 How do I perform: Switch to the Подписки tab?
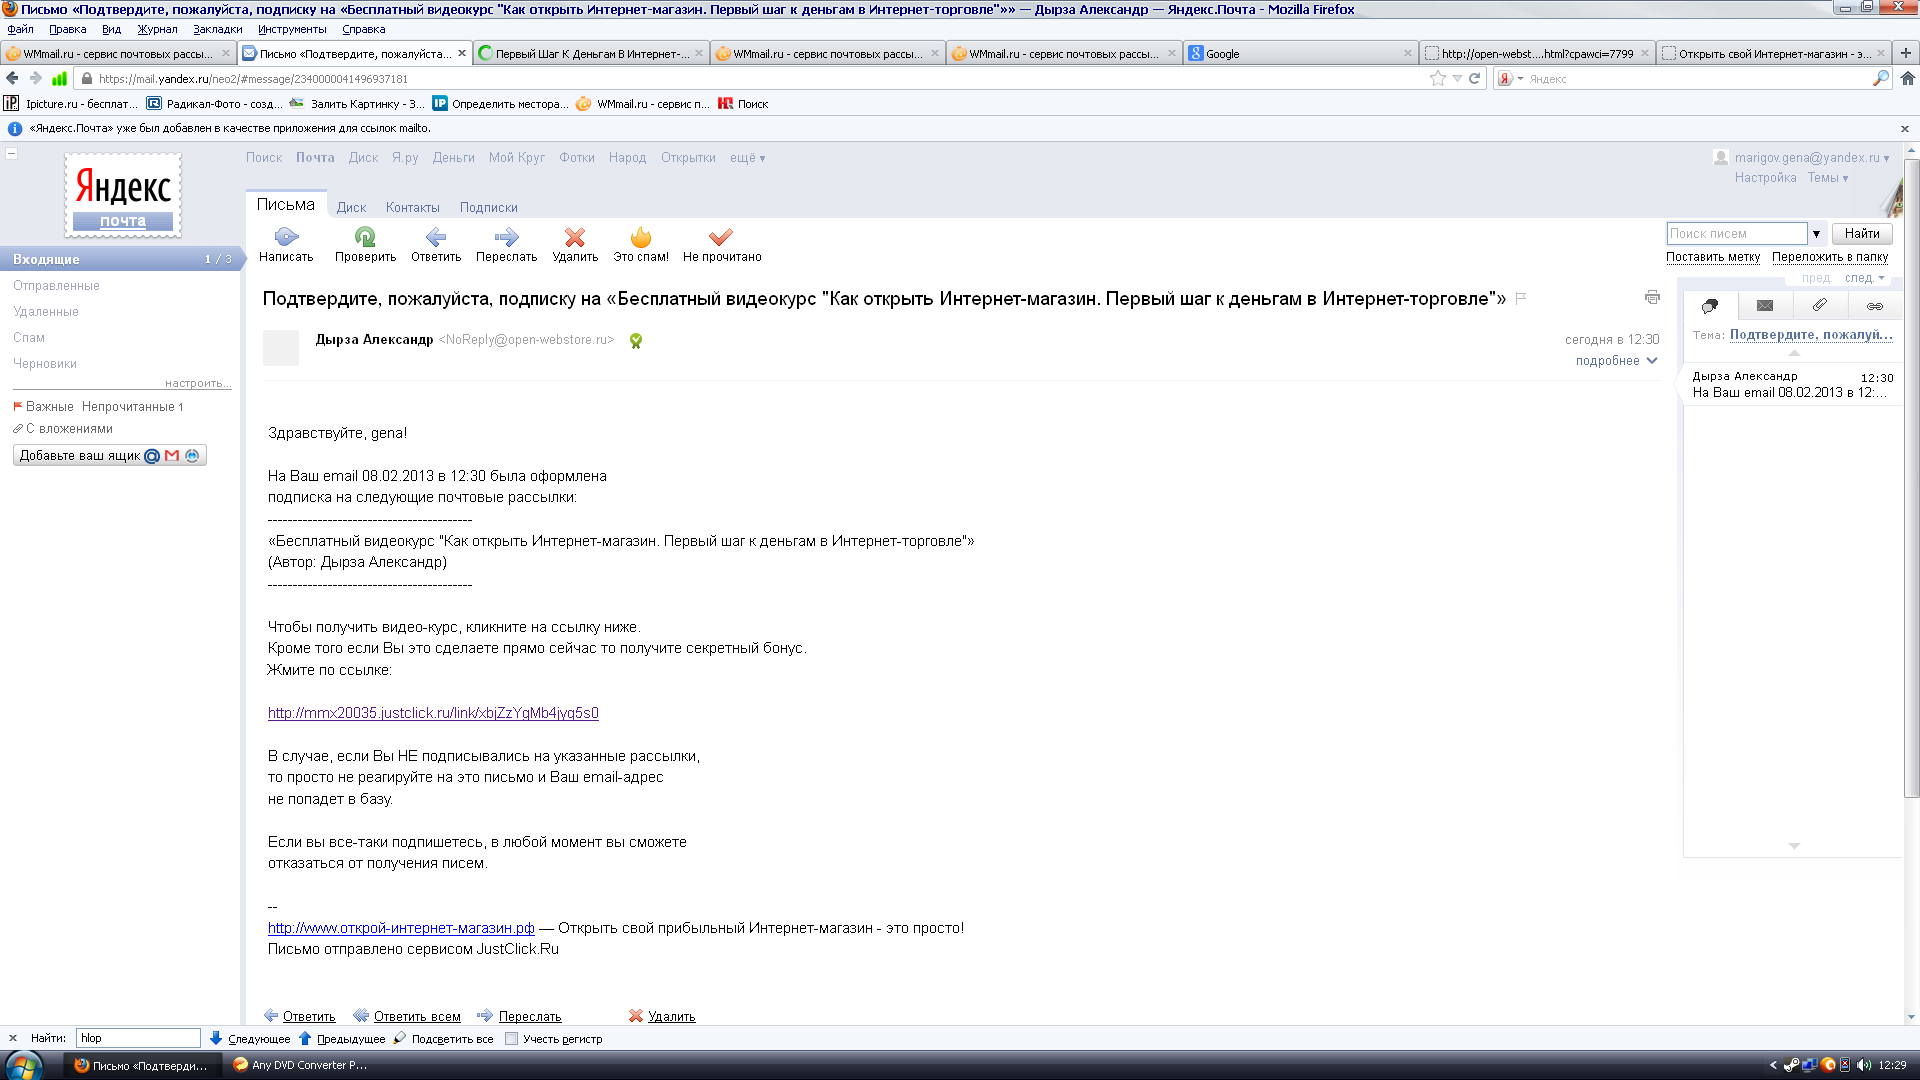488,208
